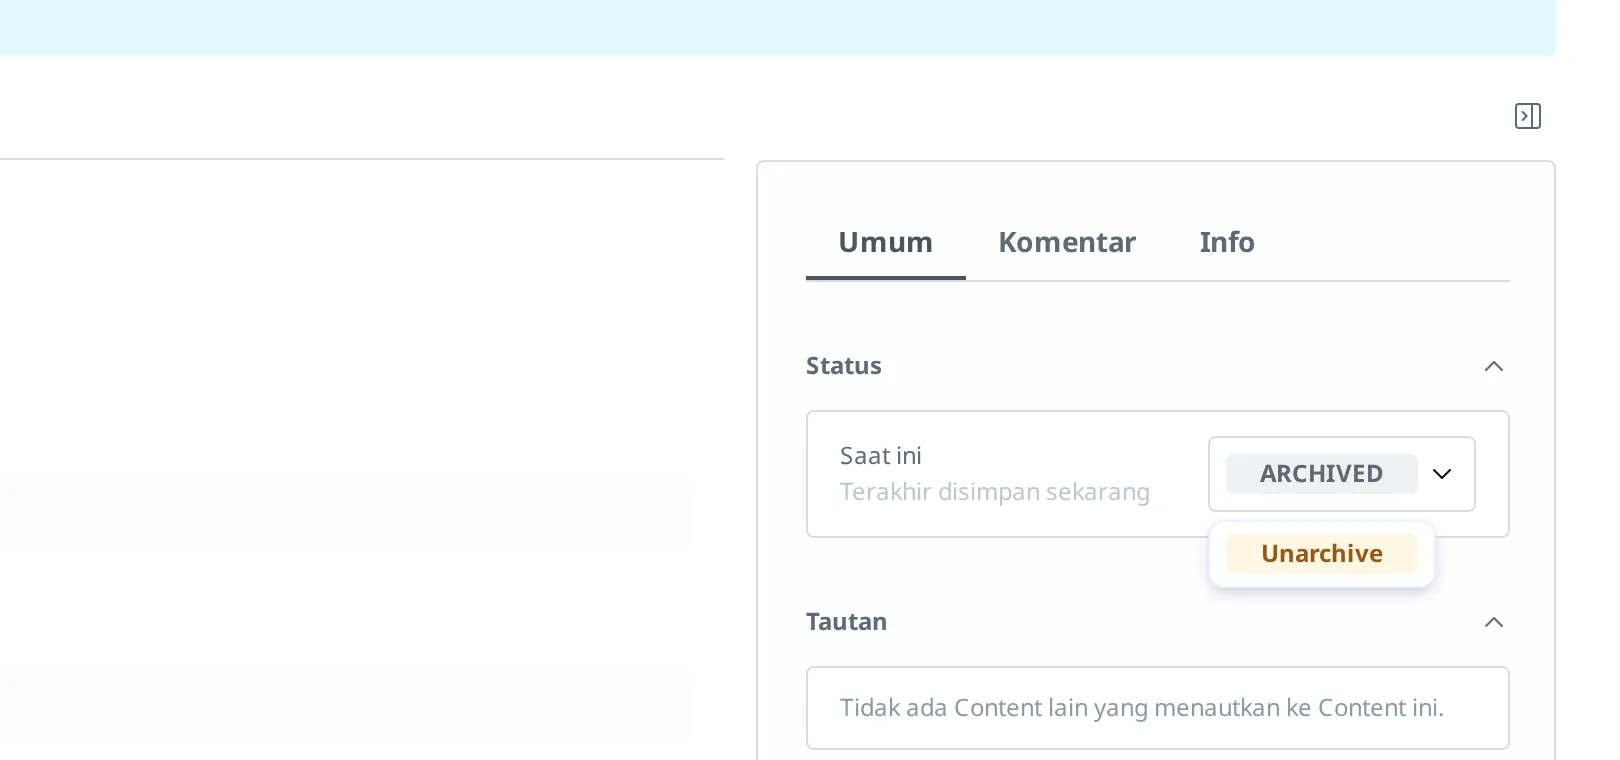
Task: Select Unarchive from the status menu
Action: [x=1321, y=554]
